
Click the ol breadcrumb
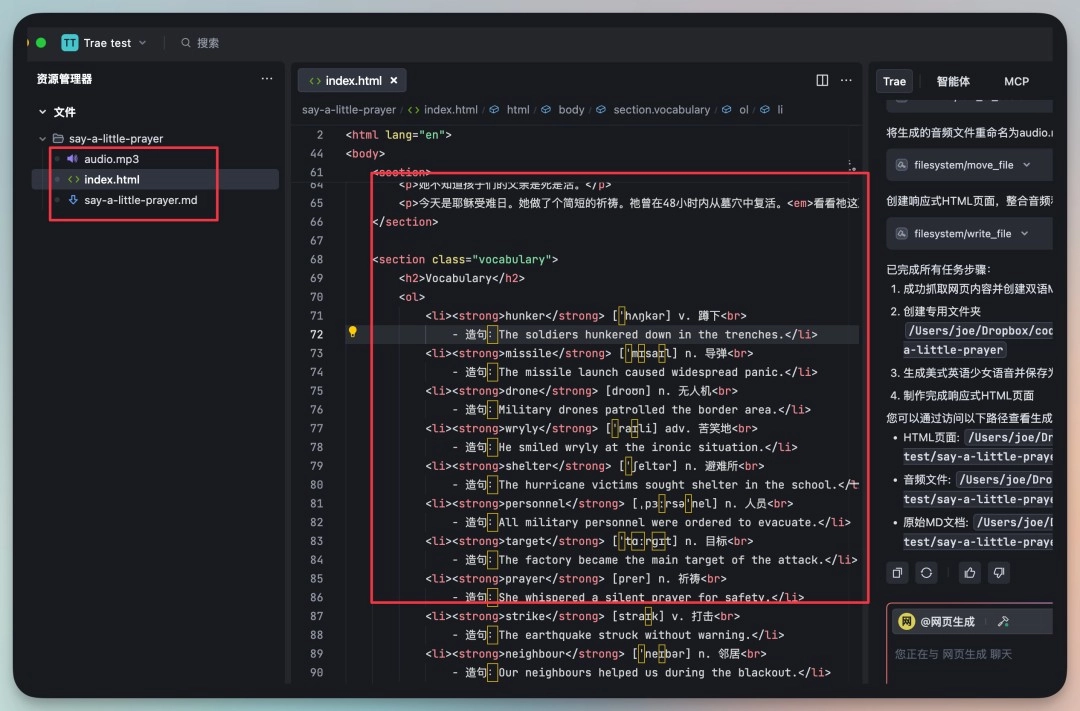tap(743, 110)
